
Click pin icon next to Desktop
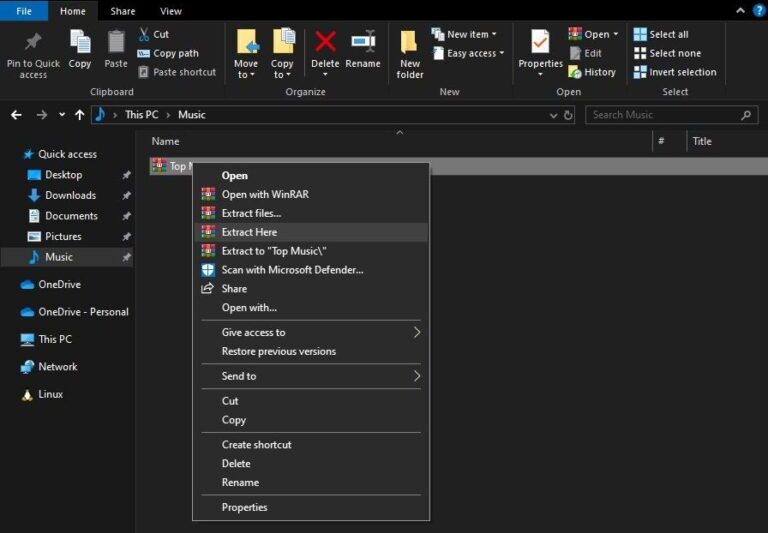click(x=126, y=175)
